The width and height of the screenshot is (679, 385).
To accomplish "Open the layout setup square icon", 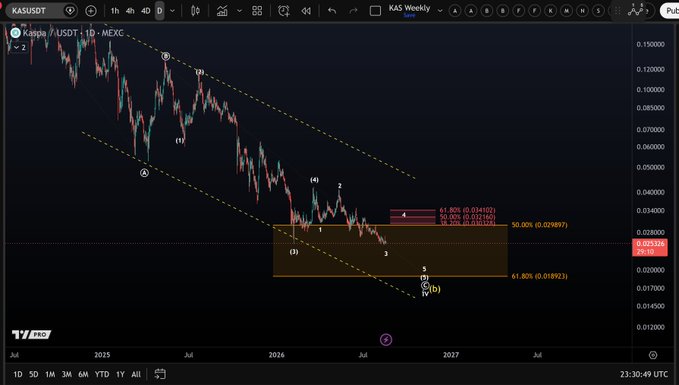I will tap(375, 11).
